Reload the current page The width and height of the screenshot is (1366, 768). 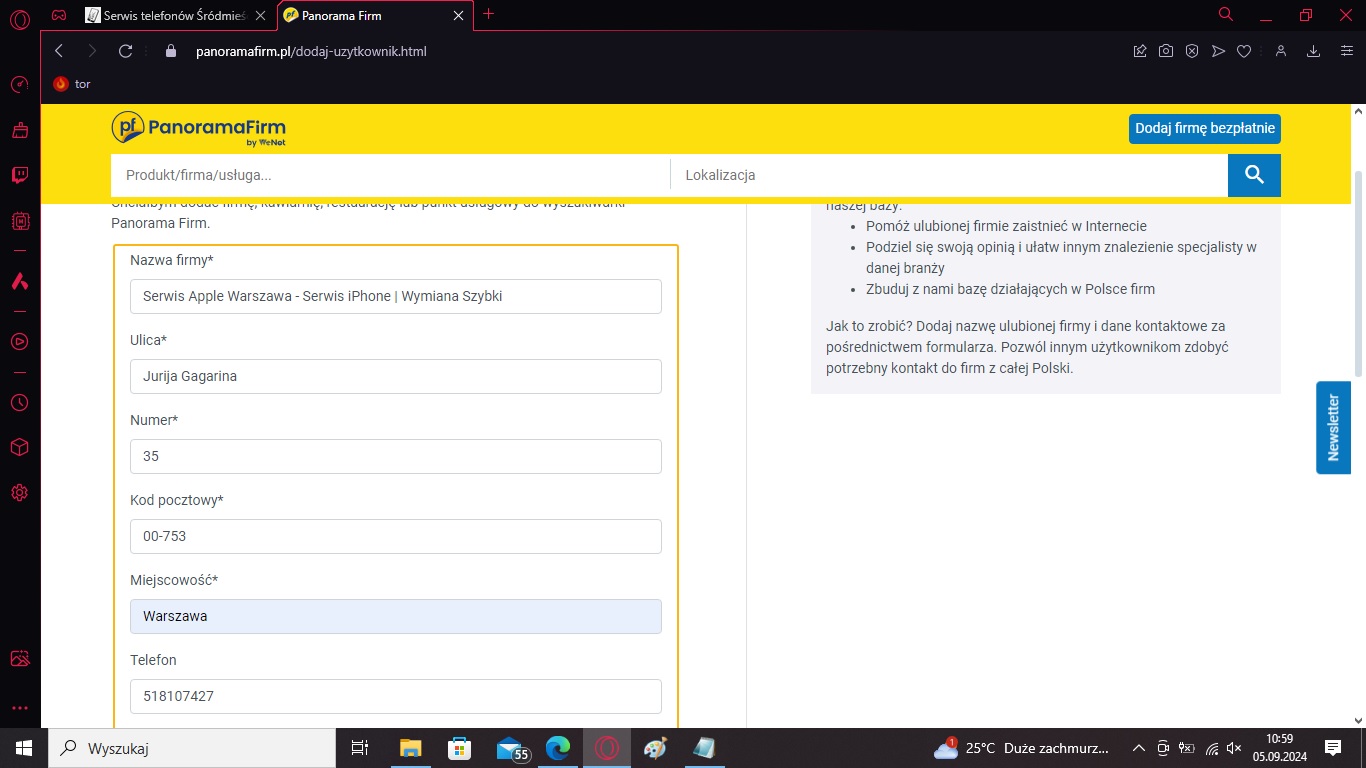(125, 51)
